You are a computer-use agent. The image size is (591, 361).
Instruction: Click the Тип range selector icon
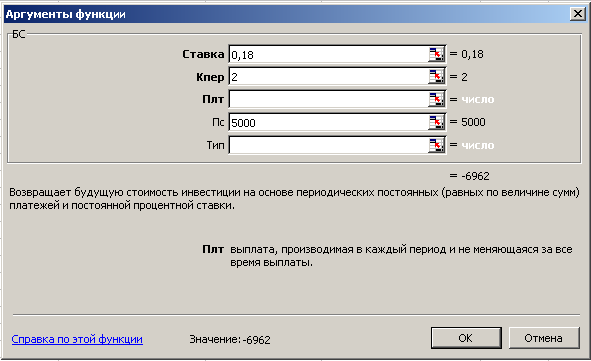pos(436,145)
